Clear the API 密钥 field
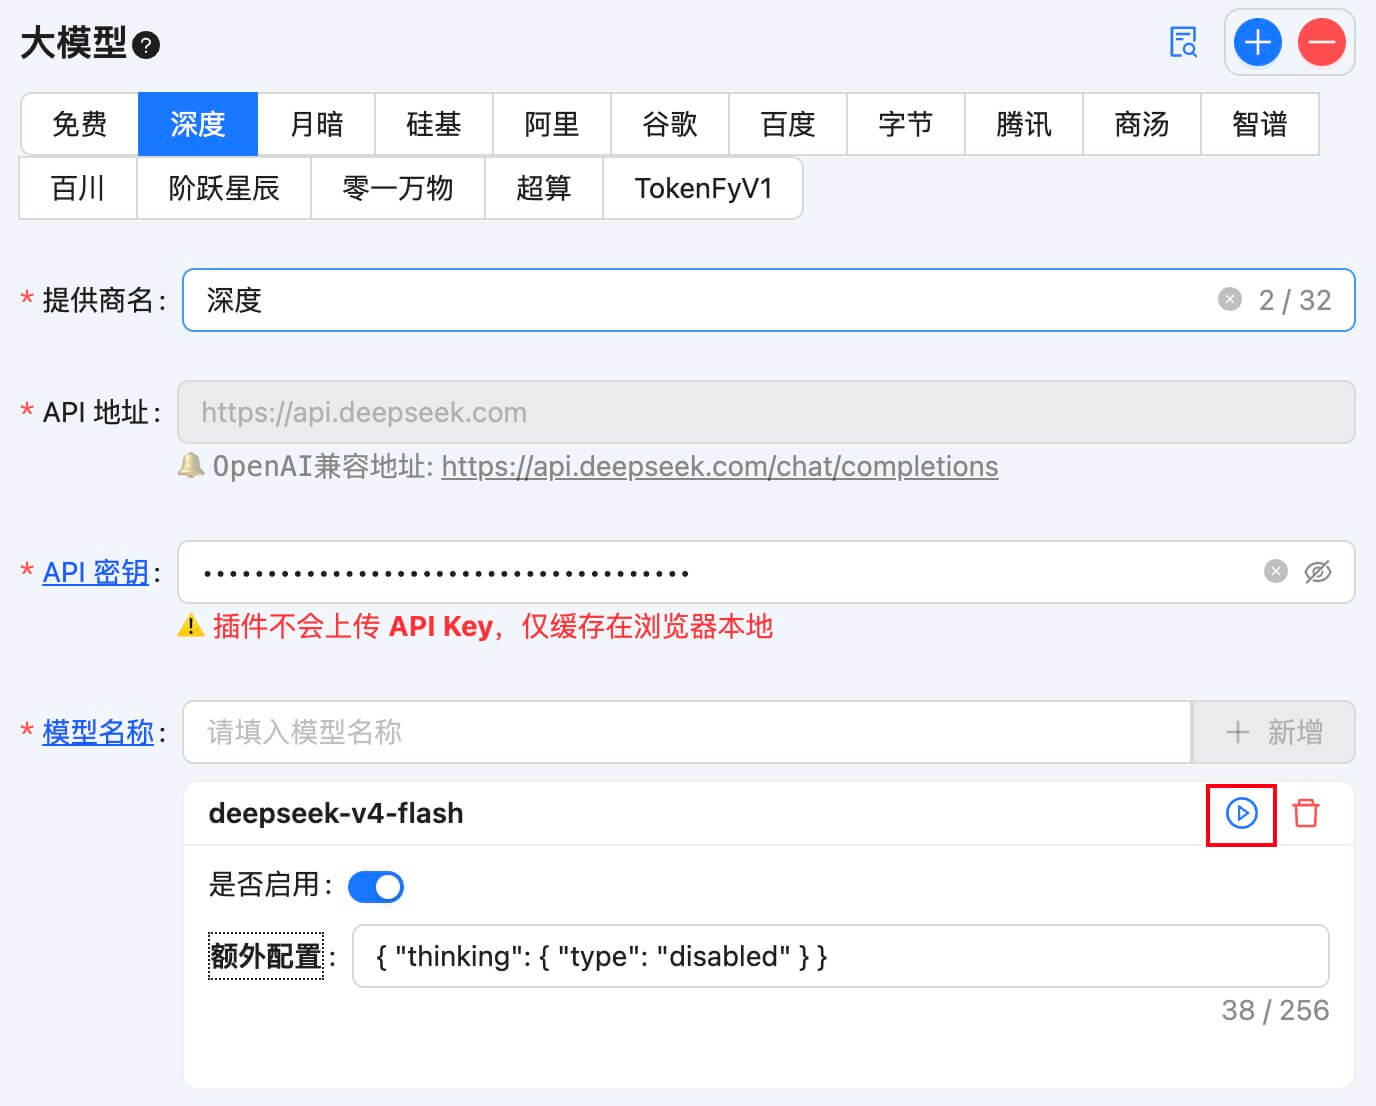This screenshot has height=1106, width=1376. (x=1276, y=571)
